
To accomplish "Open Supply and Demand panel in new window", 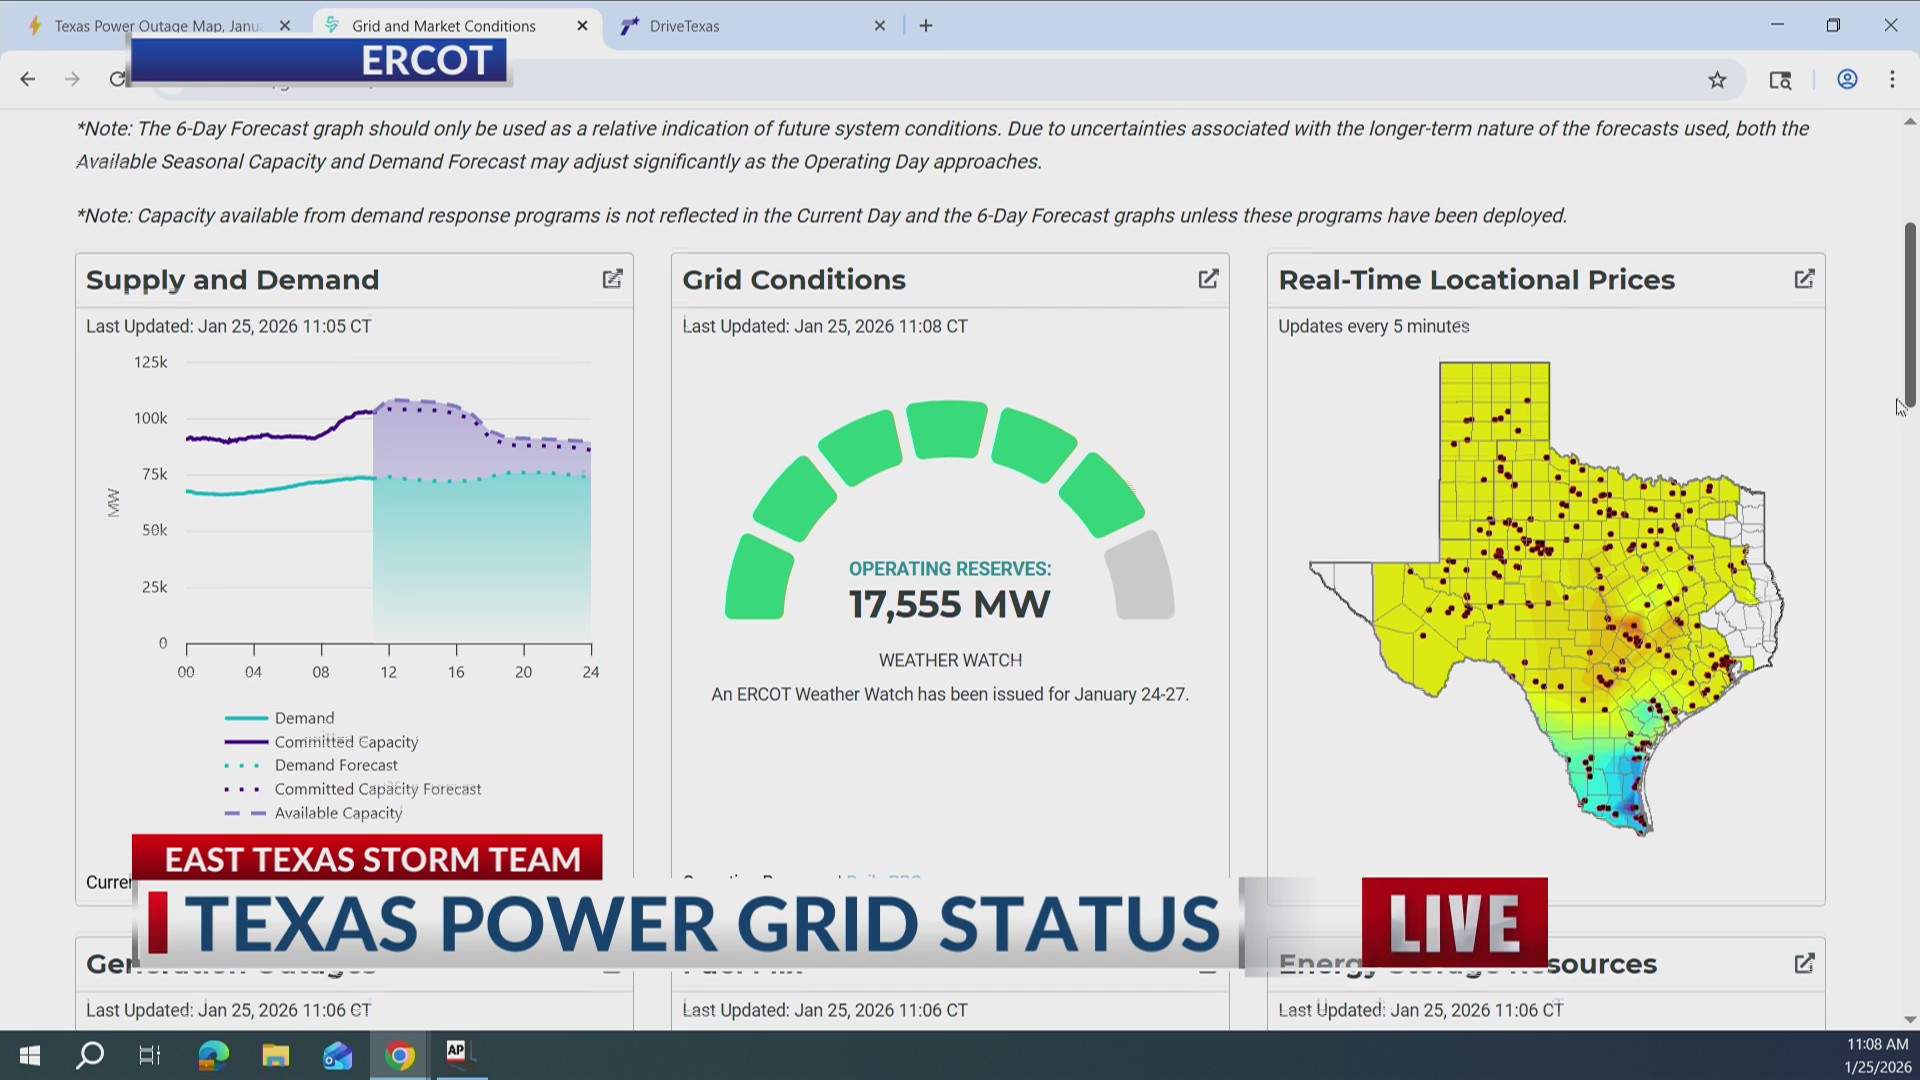I will 612,279.
